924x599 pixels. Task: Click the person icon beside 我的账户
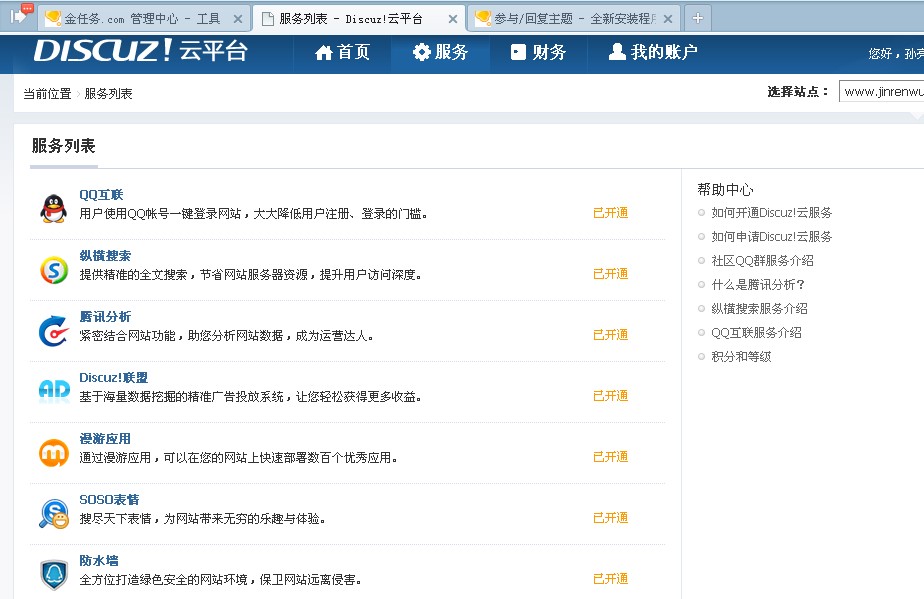point(617,52)
